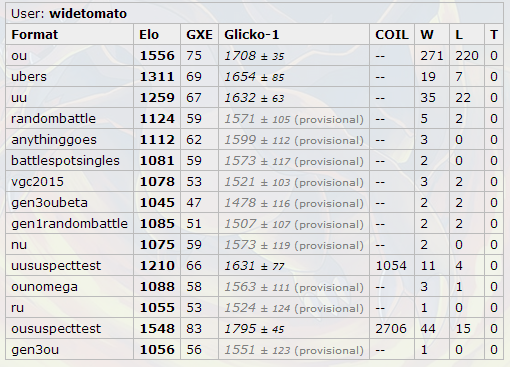
Task: Click the GXE column header
Action: pos(199,35)
